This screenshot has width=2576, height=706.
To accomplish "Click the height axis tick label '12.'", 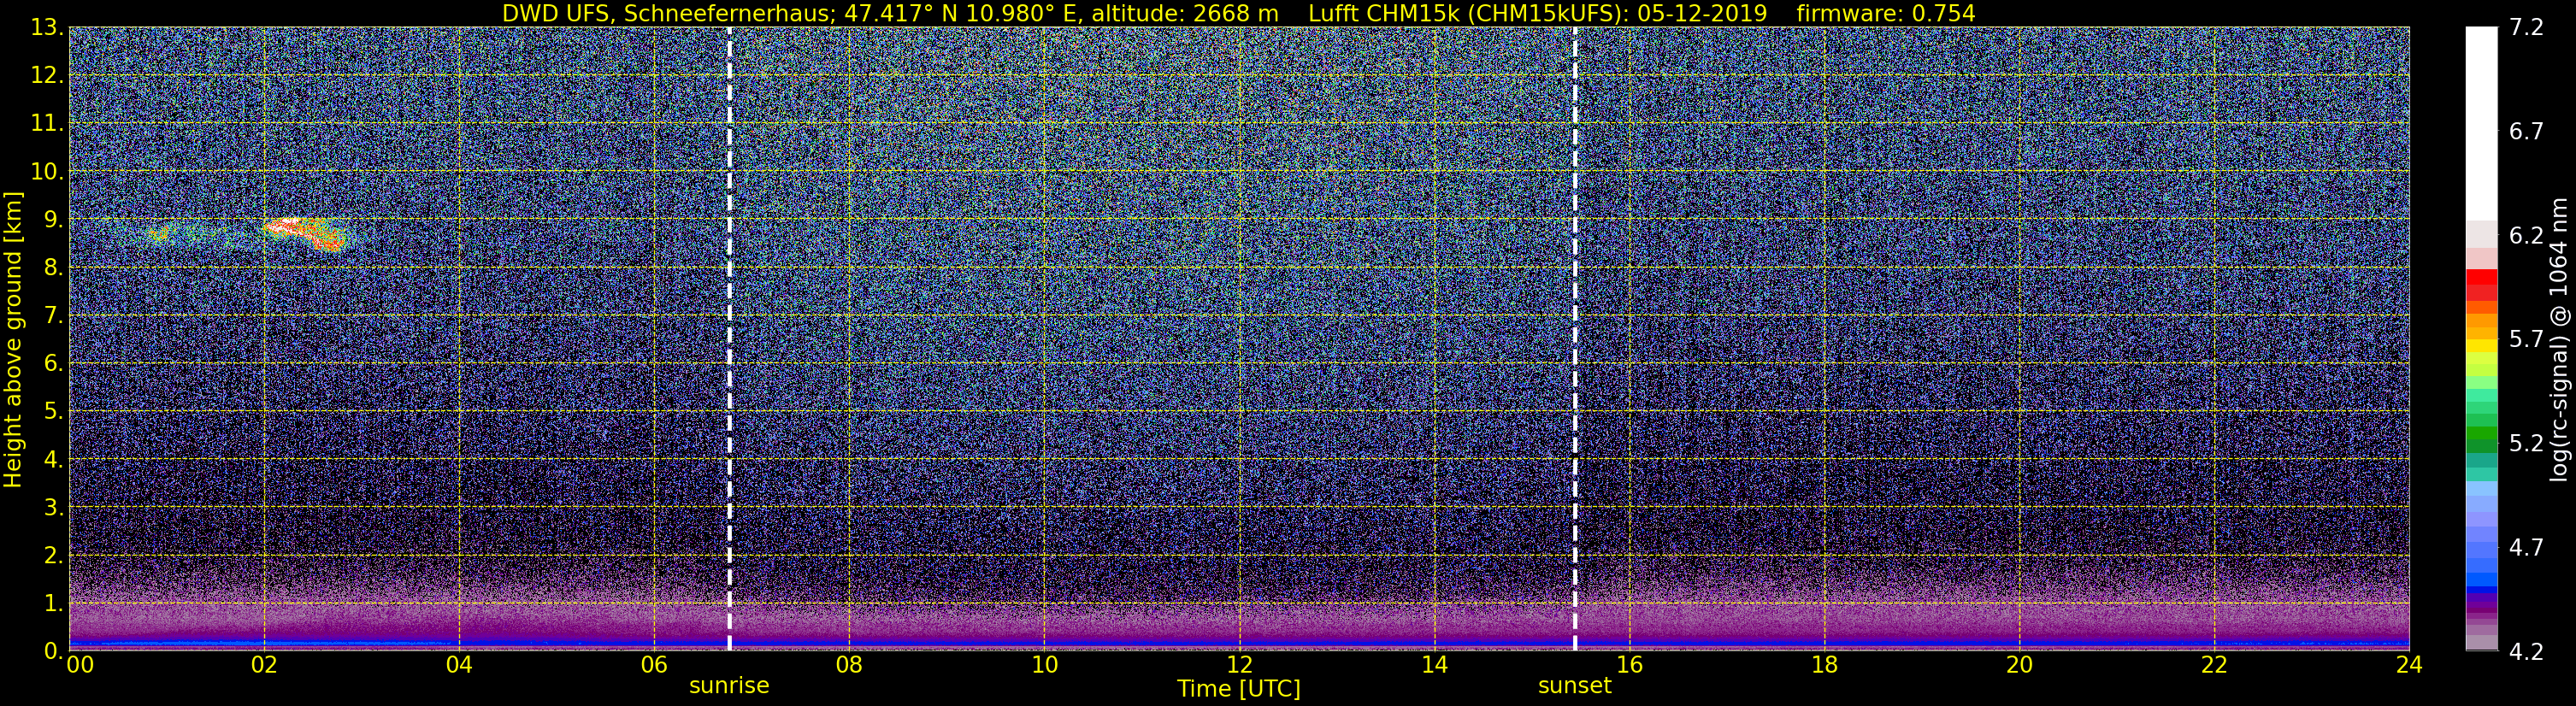I will 47,76.
